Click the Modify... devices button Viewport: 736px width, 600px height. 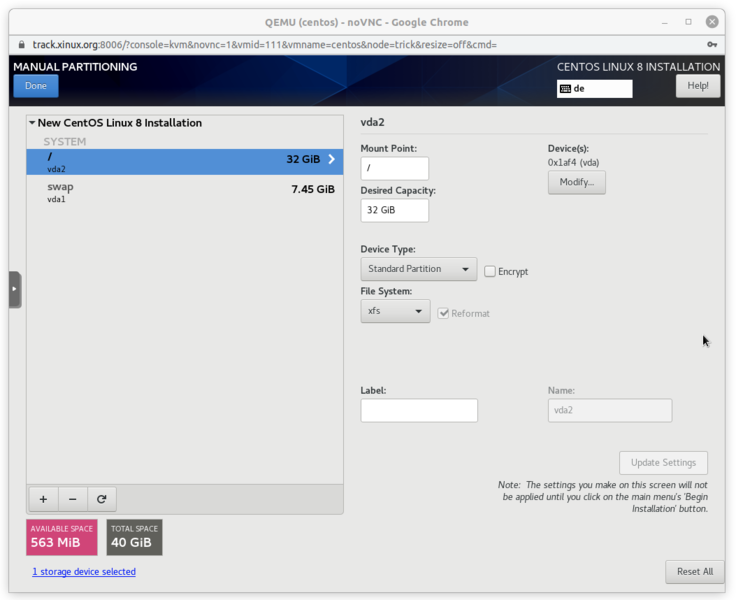click(576, 182)
